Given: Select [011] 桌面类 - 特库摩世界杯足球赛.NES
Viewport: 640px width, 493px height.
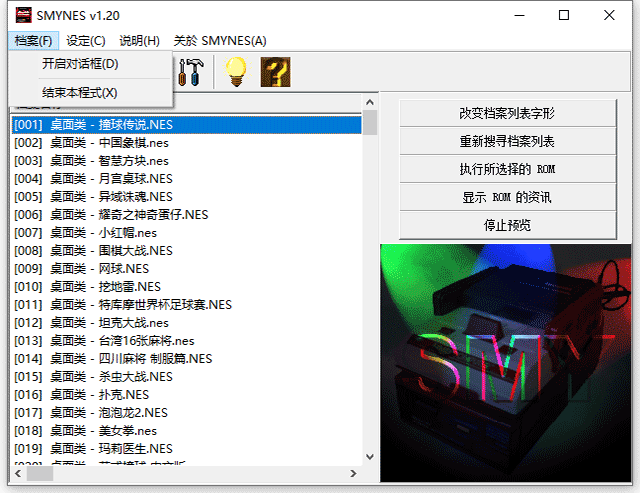Looking at the screenshot, I should coord(187,304).
